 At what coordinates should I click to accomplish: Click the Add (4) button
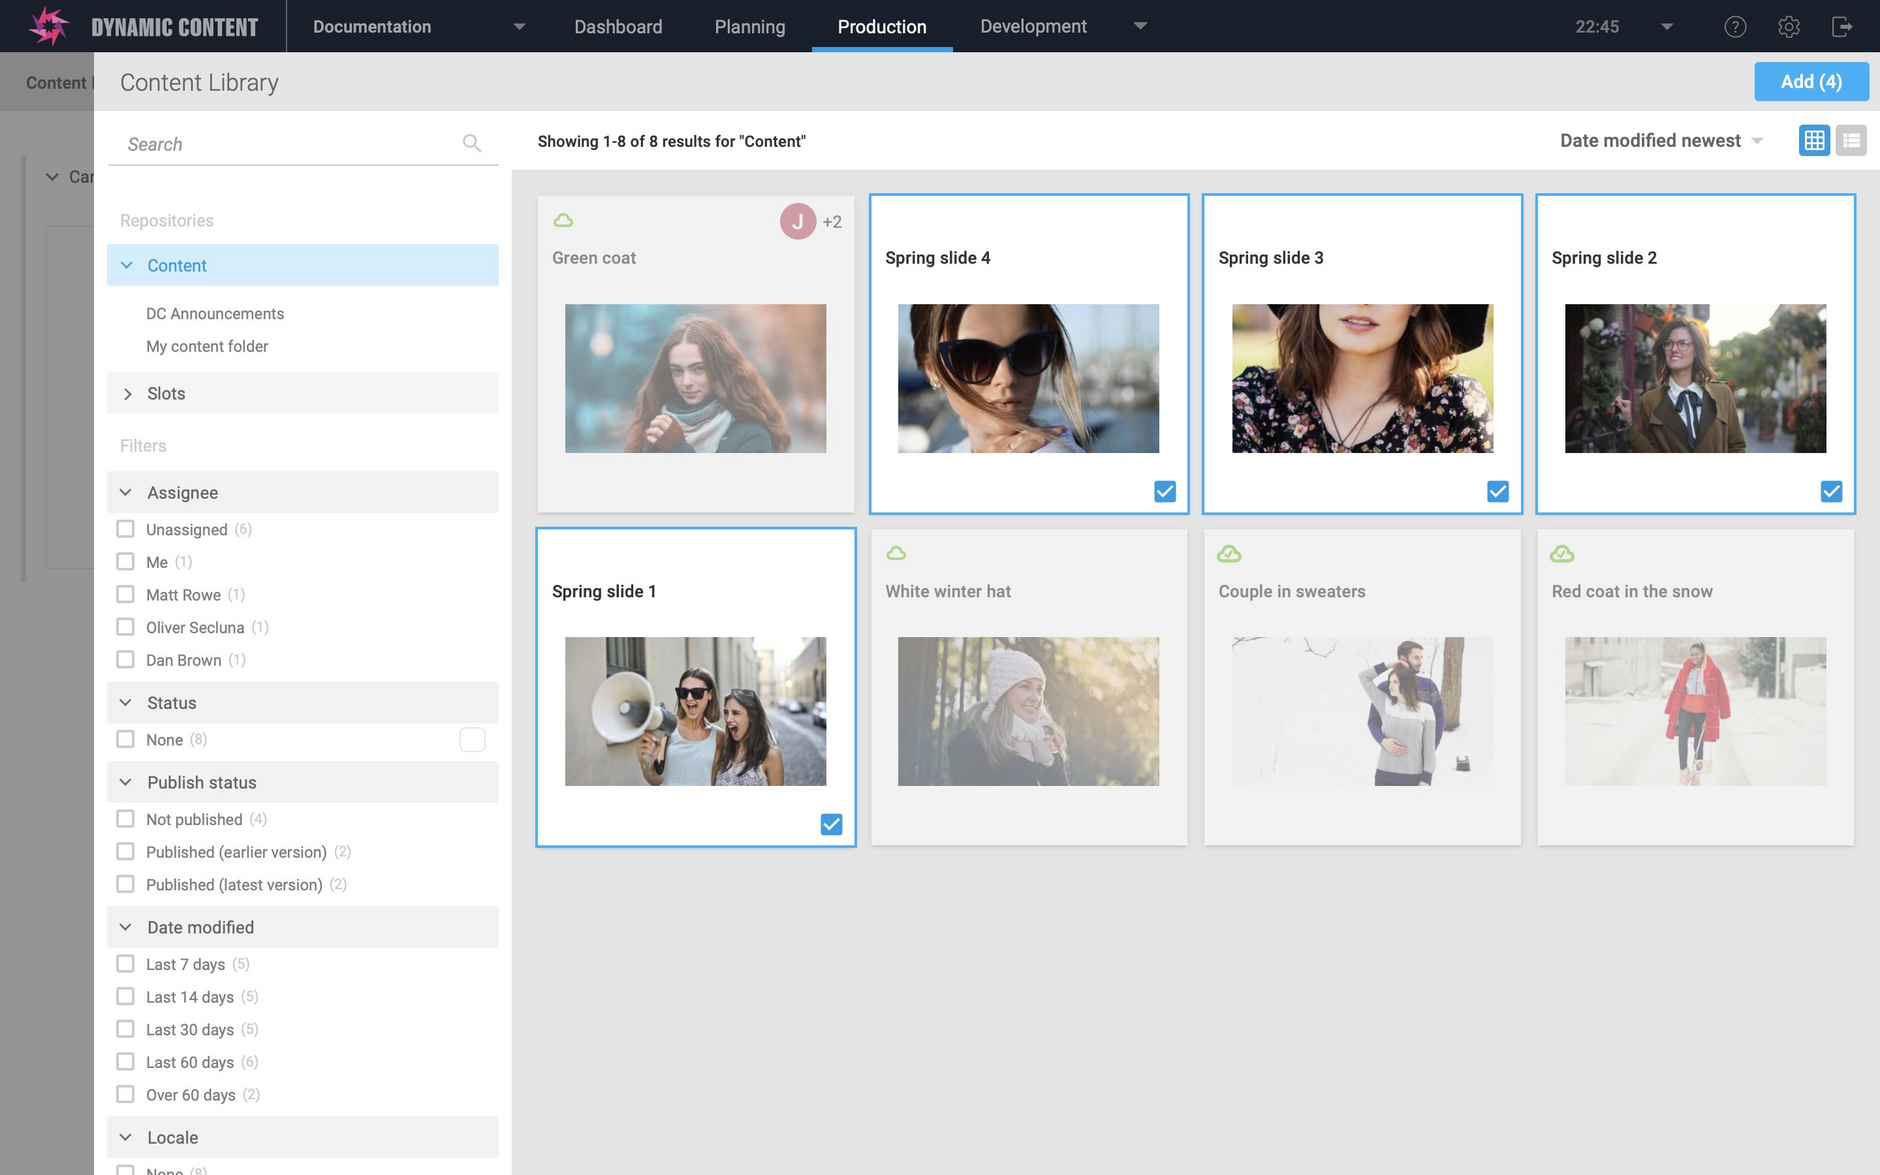click(x=1811, y=82)
